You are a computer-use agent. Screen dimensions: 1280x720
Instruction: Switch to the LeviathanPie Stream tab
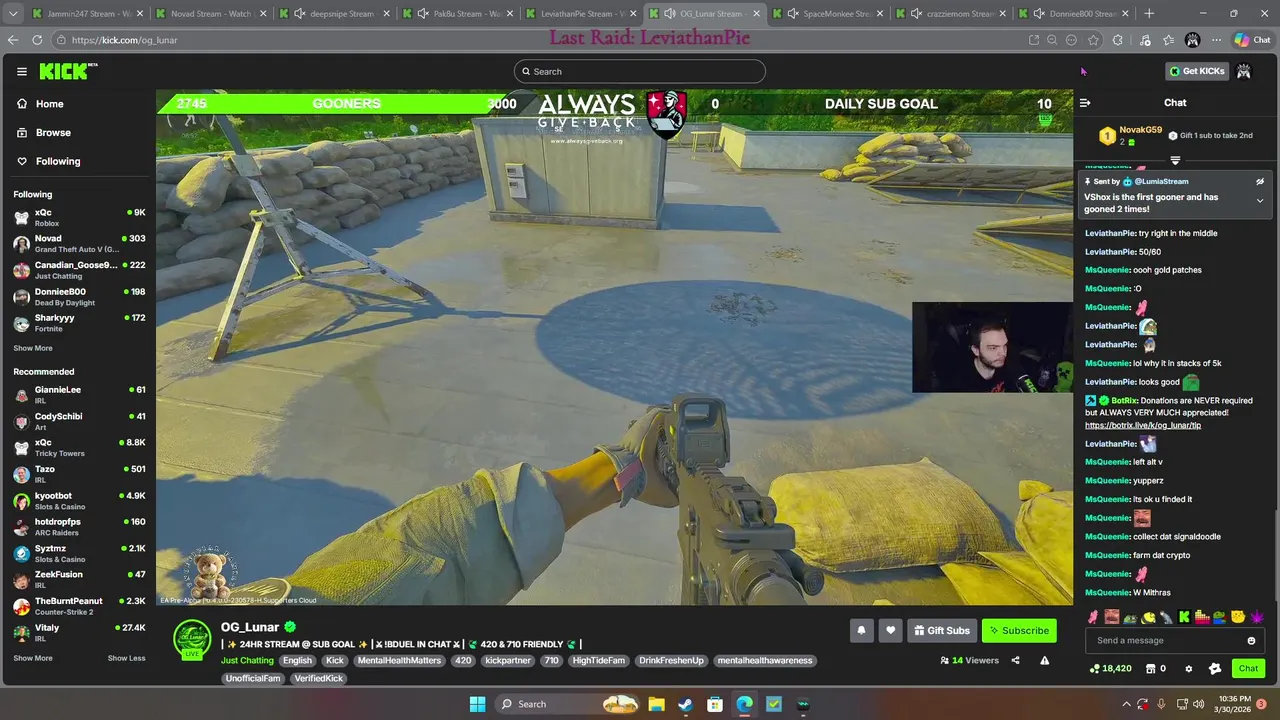(x=582, y=14)
